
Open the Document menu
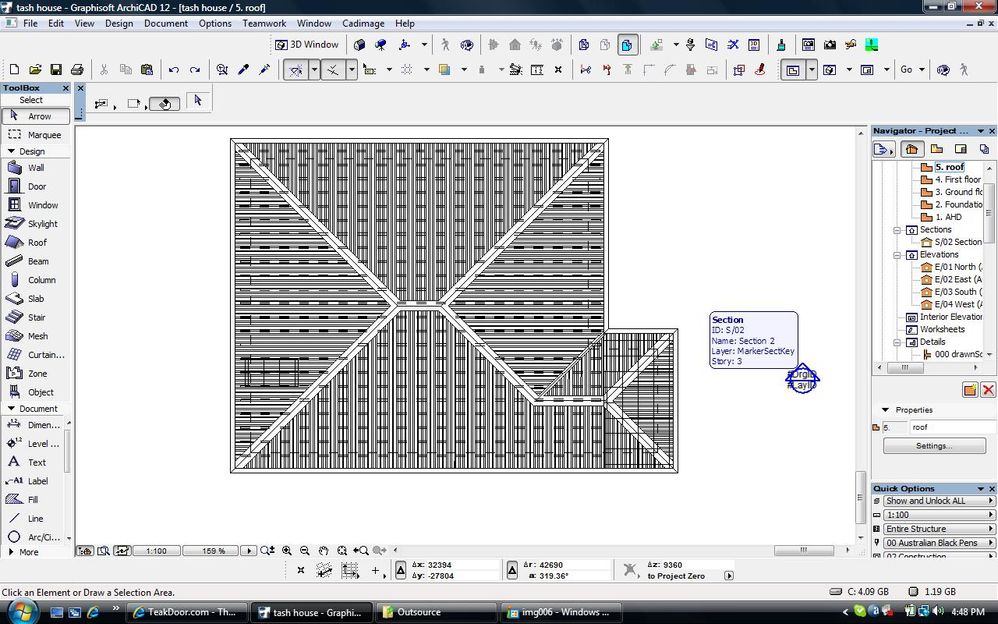click(165, 23)
